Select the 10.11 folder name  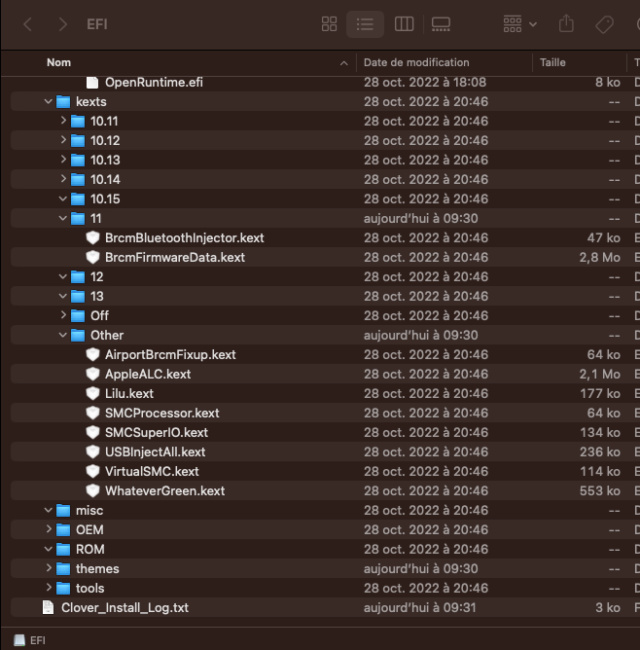click(x=104, y=121)
